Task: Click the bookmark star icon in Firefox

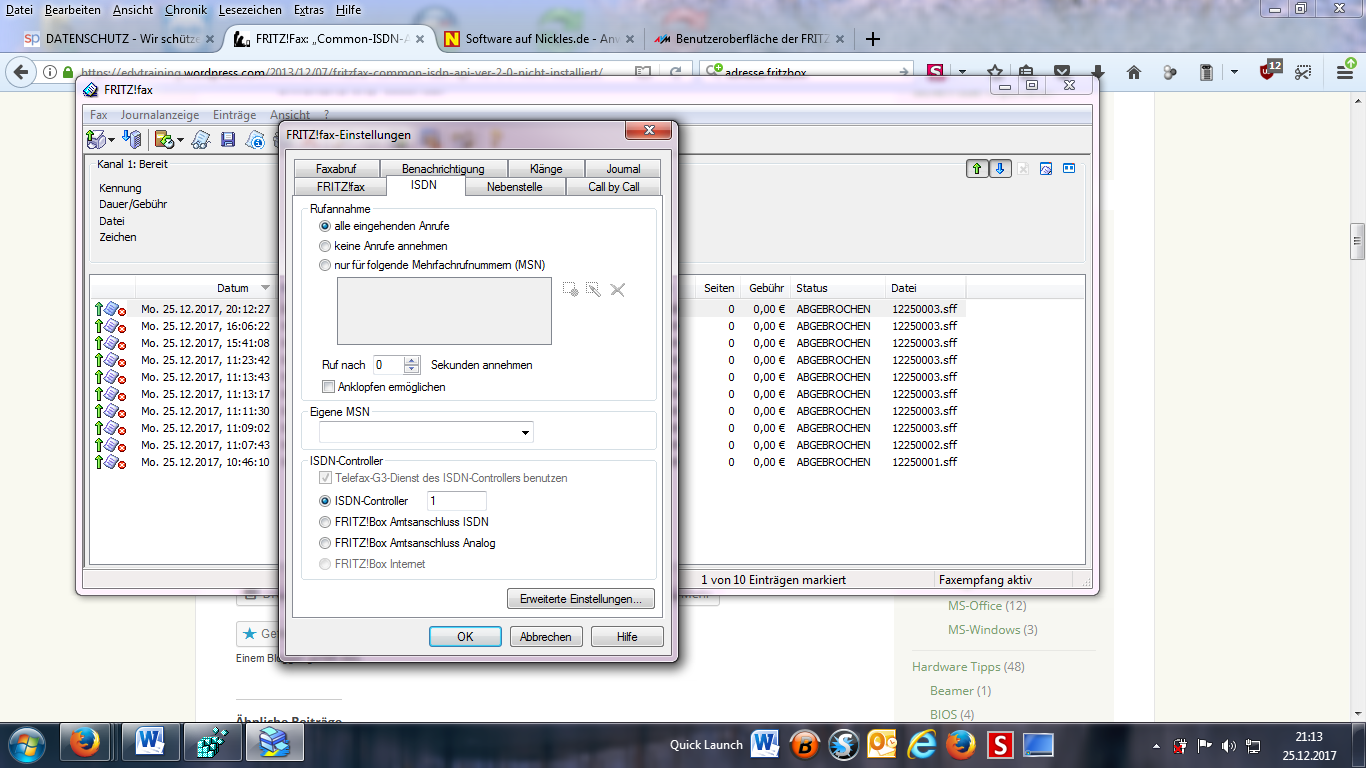Action: tap(995, 72)
